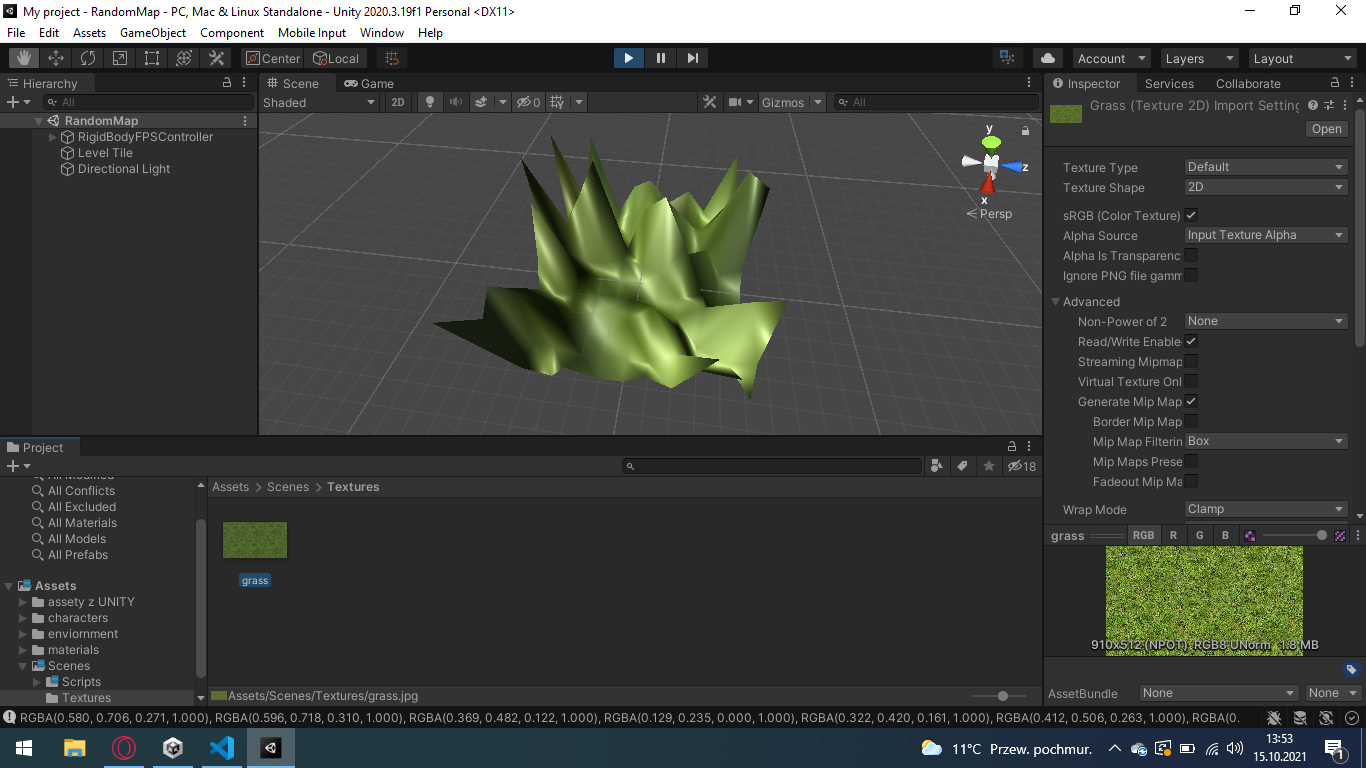Switch to the Game tab
The width and height of the screenshot is (1366, 768).
(x=369, y=83)
